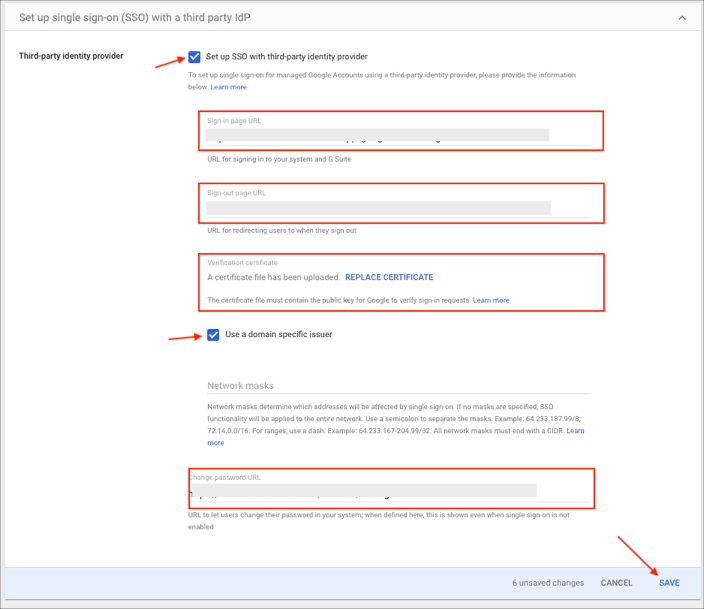This screenshot has height=609, width=704.
Task: Click "URL for redirecting users" sign-out hint
Action: [281, 230]
